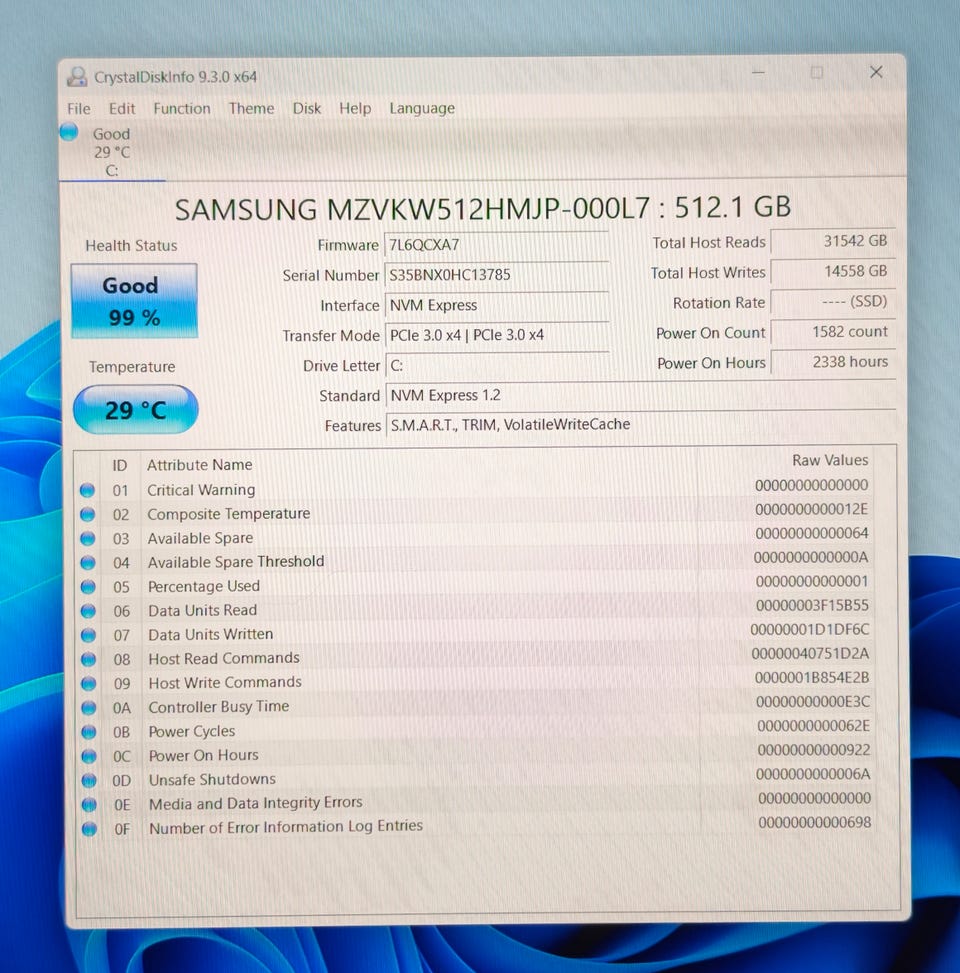
Task: Open the Function menu
Action: pyautogui.click(x=182, y=109)
